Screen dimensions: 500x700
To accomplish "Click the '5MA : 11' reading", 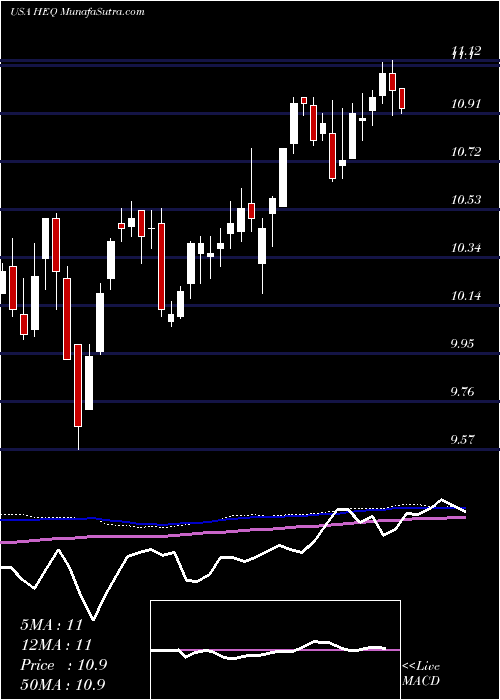I will [52, 625].
